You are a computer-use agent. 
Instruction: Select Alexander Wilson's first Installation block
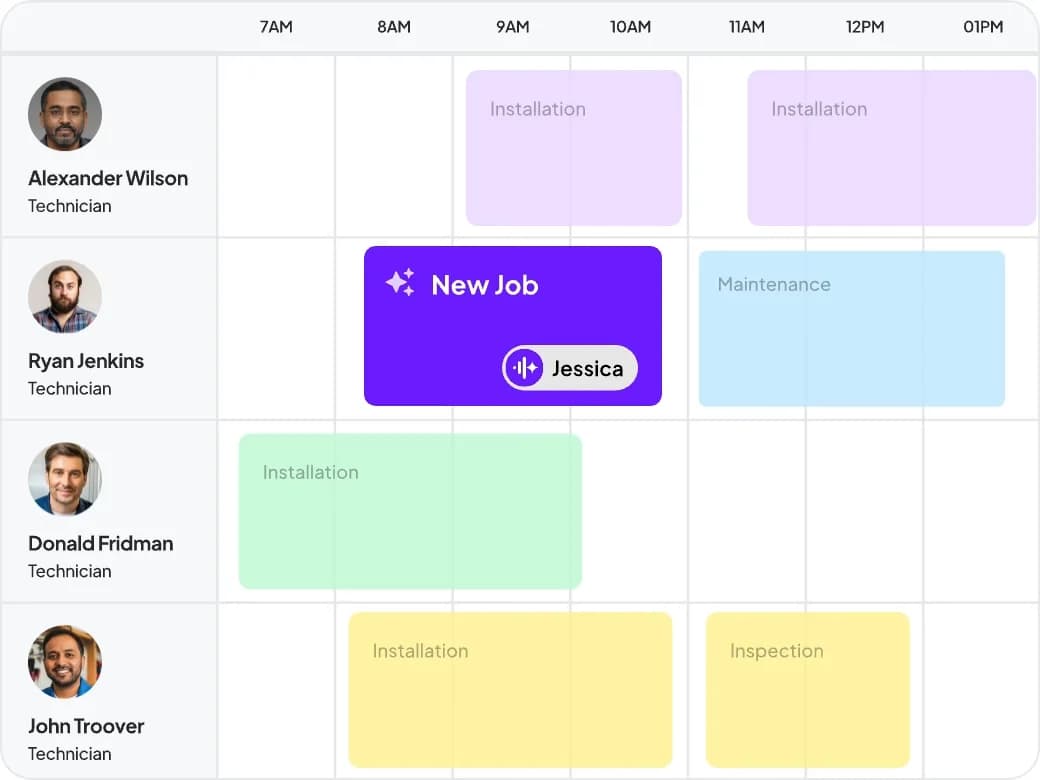574,148
